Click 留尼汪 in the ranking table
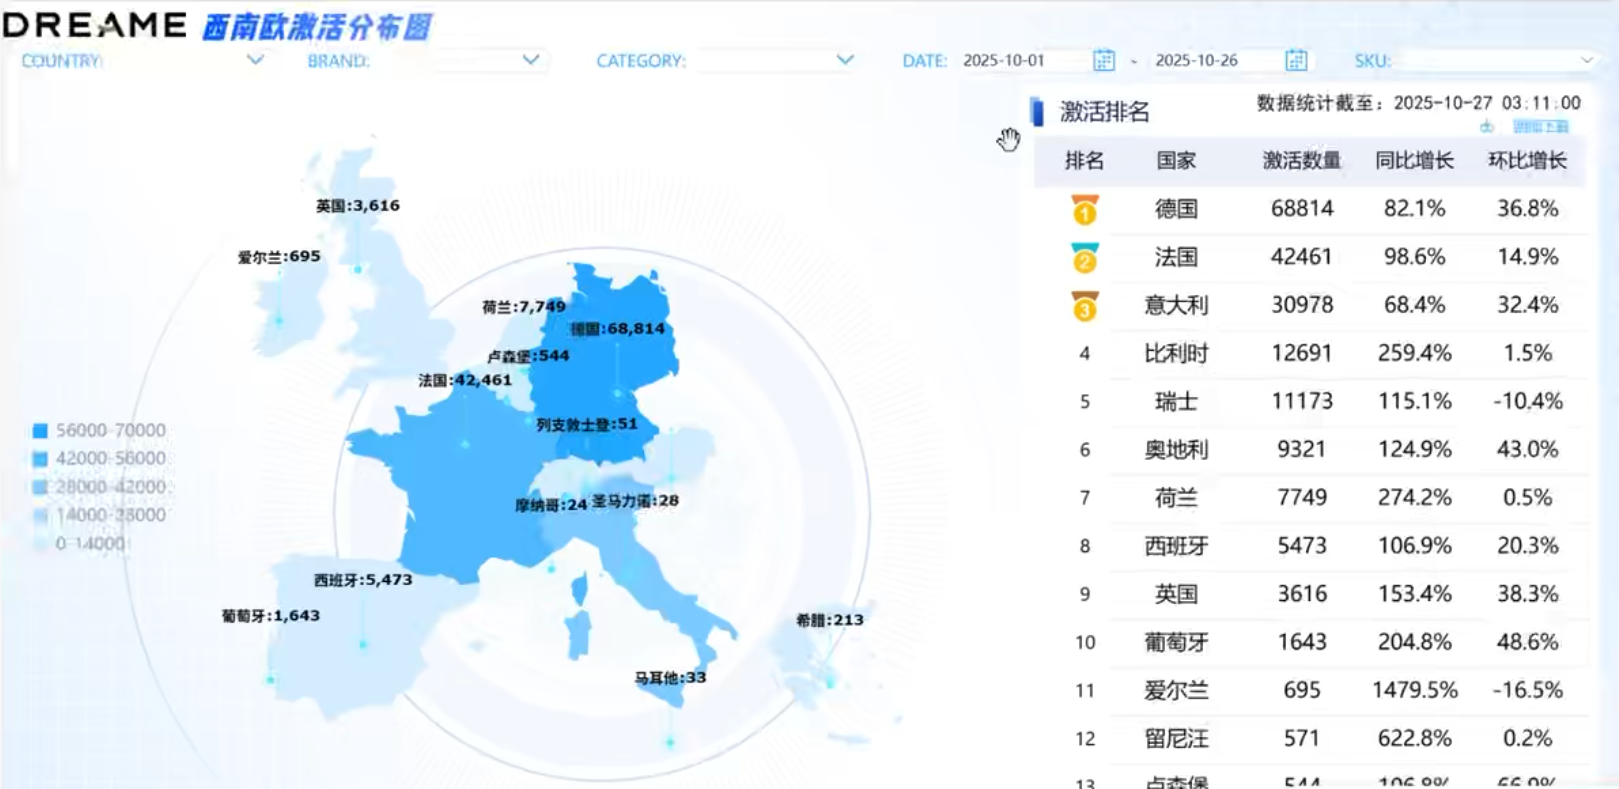 coord(1176,738)
